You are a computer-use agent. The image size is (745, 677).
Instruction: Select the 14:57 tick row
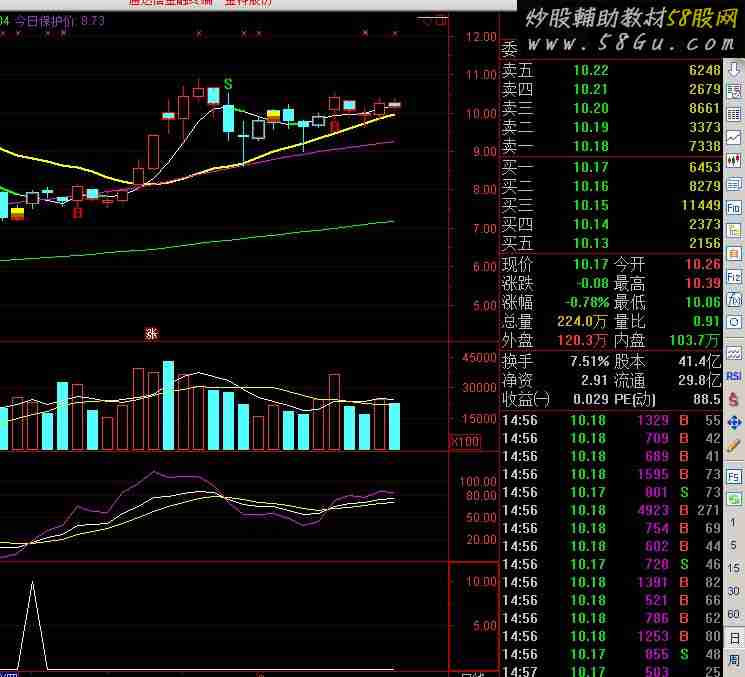point(611,671)
